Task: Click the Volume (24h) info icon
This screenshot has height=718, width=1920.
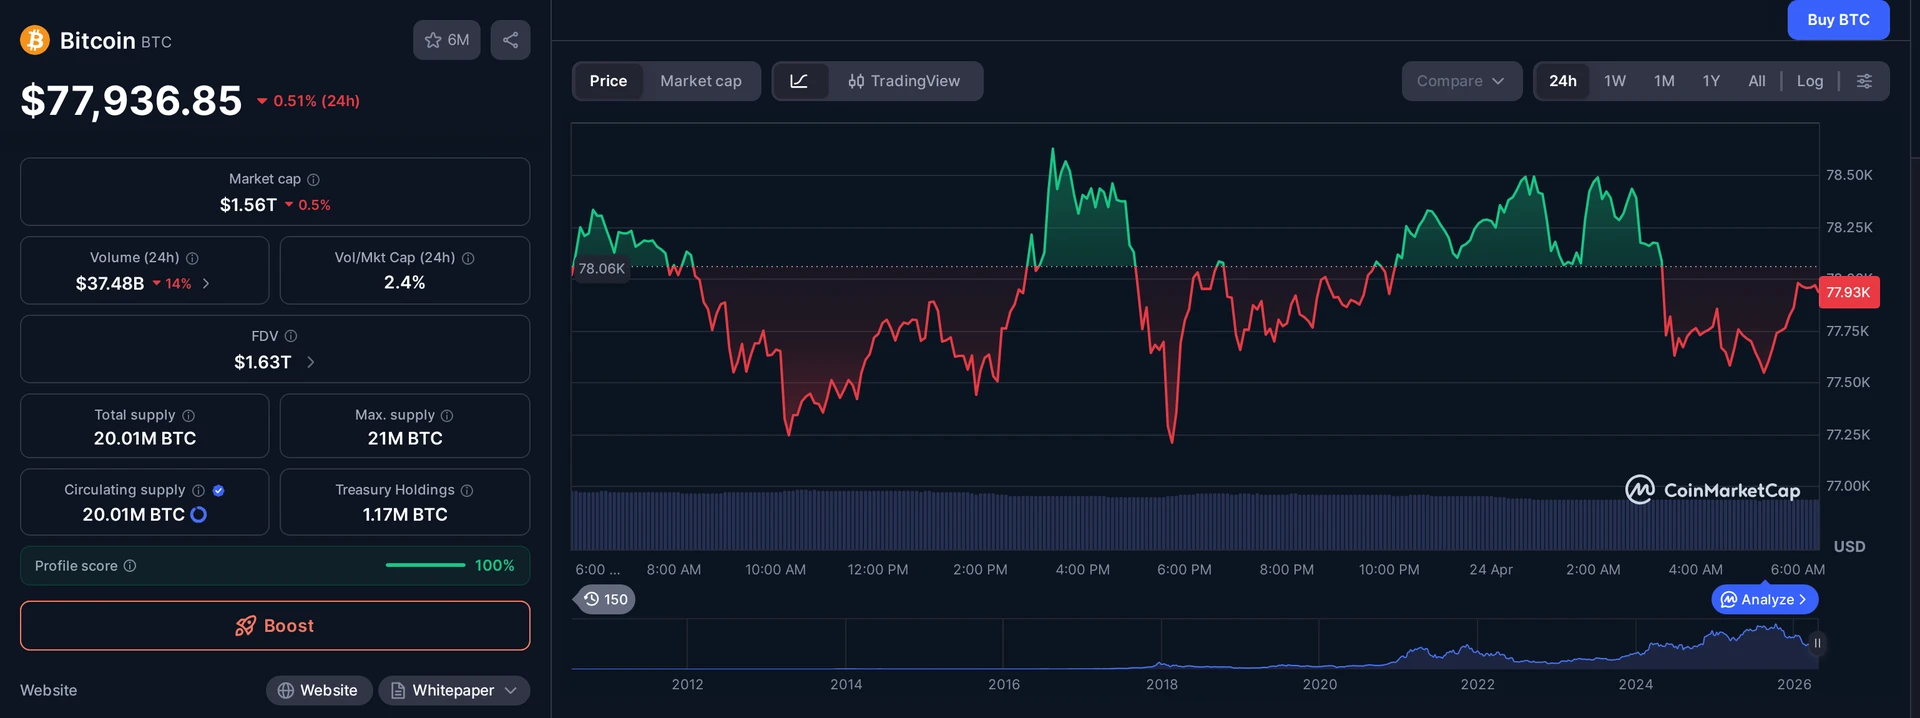Action: coord(192,258)
